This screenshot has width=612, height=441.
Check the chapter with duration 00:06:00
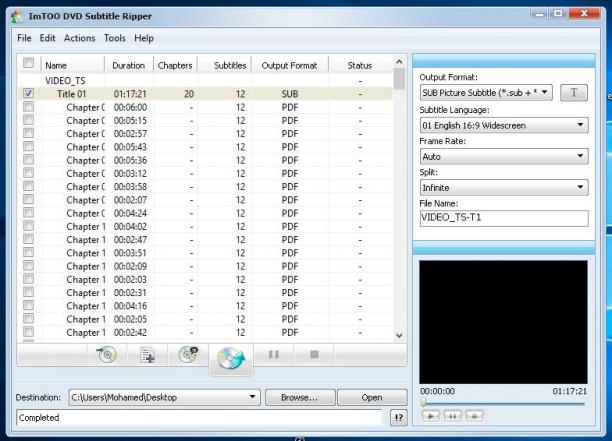28,107
